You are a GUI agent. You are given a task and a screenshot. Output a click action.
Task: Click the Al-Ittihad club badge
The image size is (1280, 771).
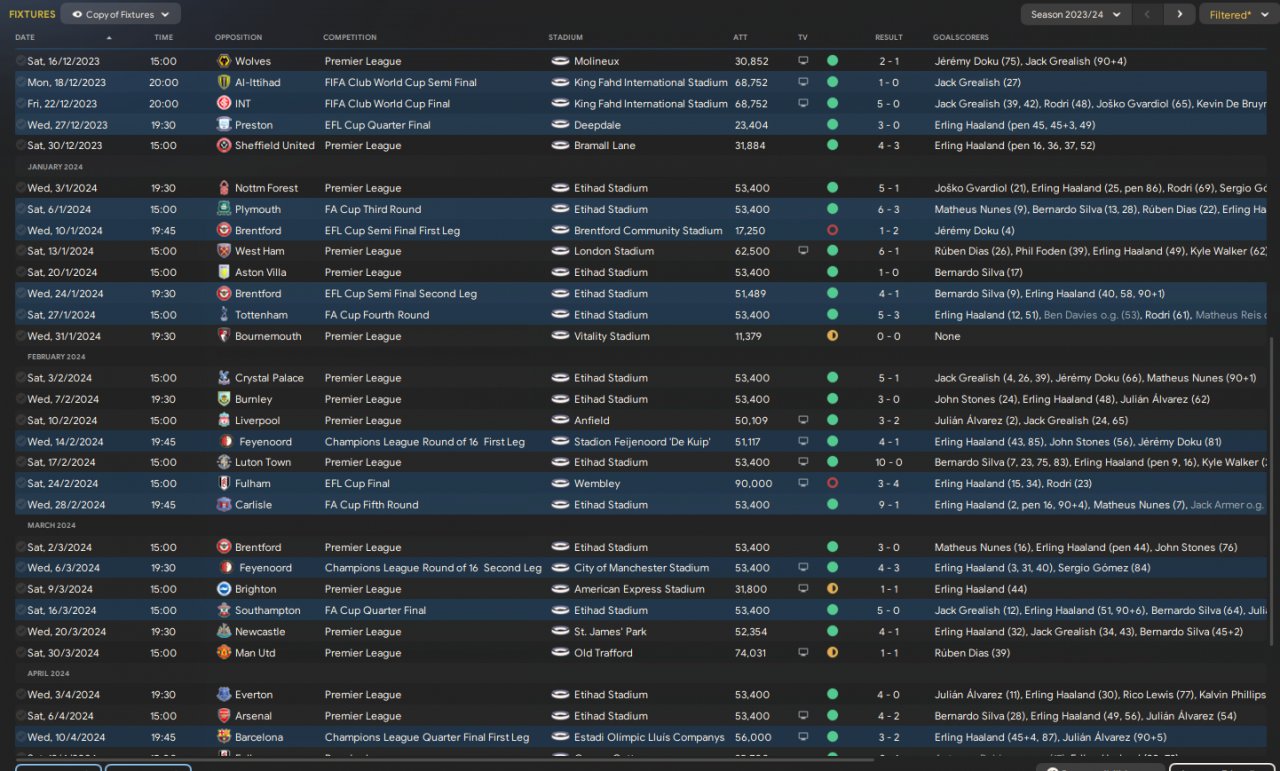[x=224, y=83]
